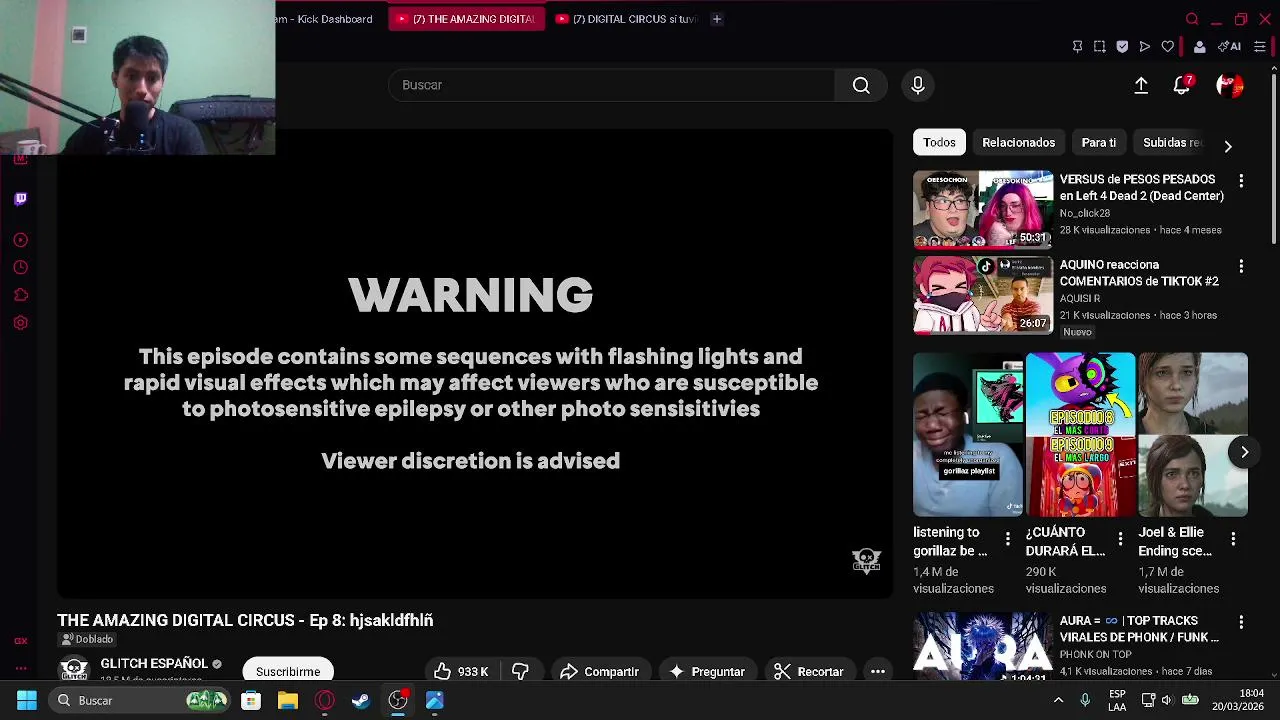Open Joel & Ellie Ending short thumbnail
The image size is (1280, 720).
(x=1193, y=434)
